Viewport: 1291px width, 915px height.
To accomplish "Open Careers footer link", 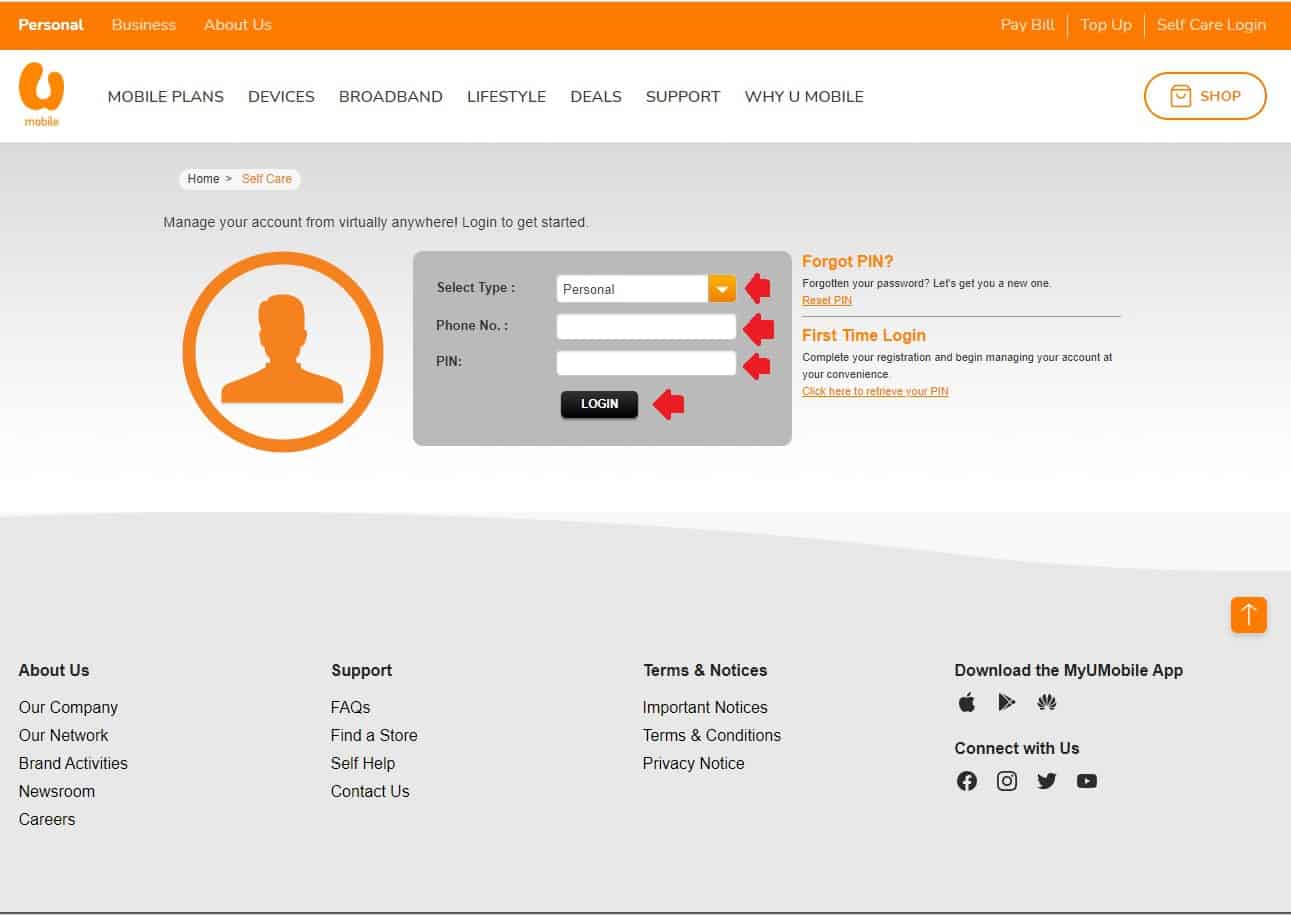I will point(47,819).
